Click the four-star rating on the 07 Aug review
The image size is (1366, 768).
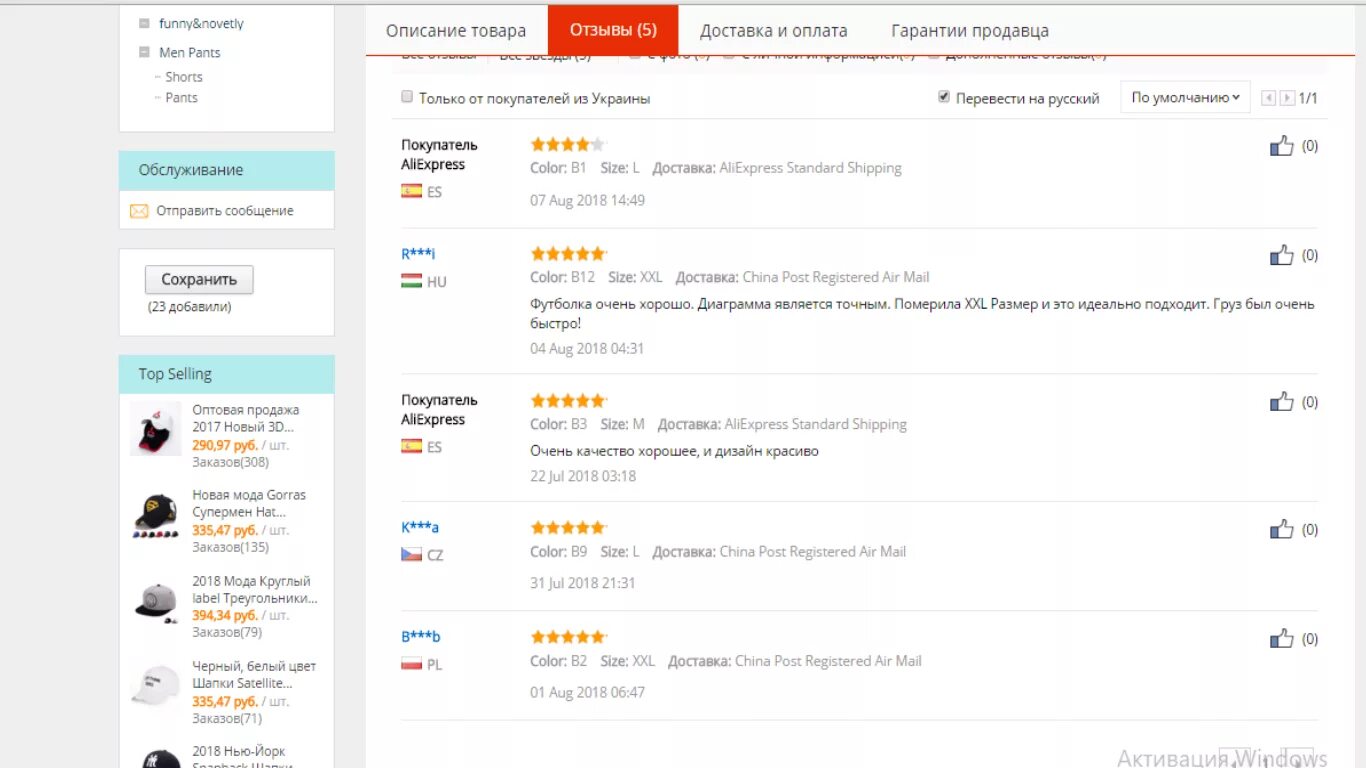click(568, 145)
